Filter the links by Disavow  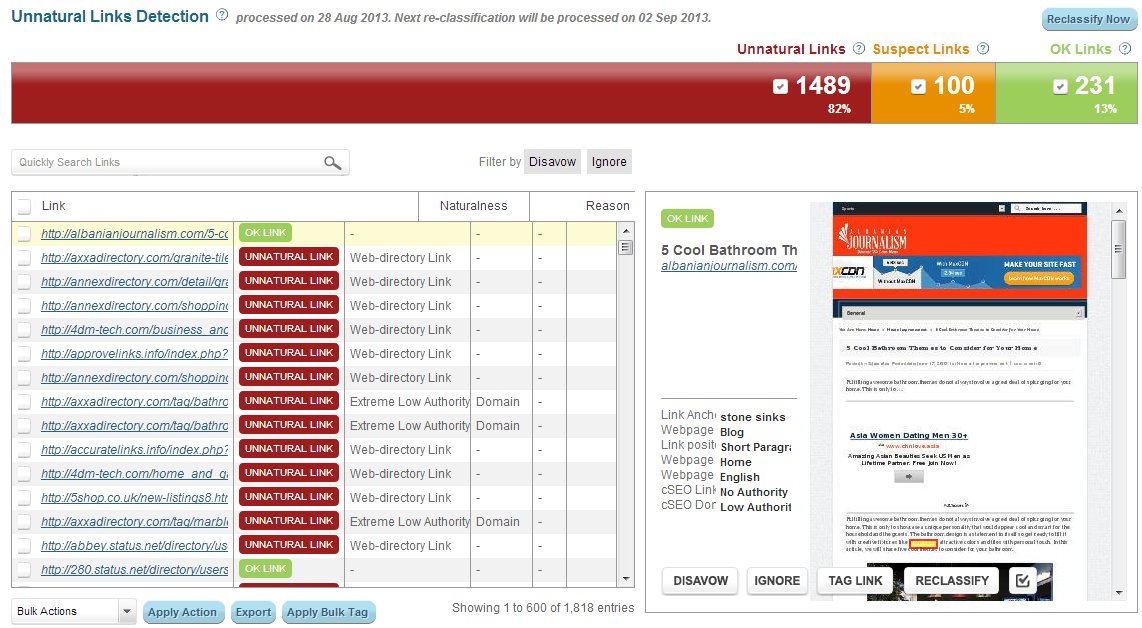coord(552,162)
